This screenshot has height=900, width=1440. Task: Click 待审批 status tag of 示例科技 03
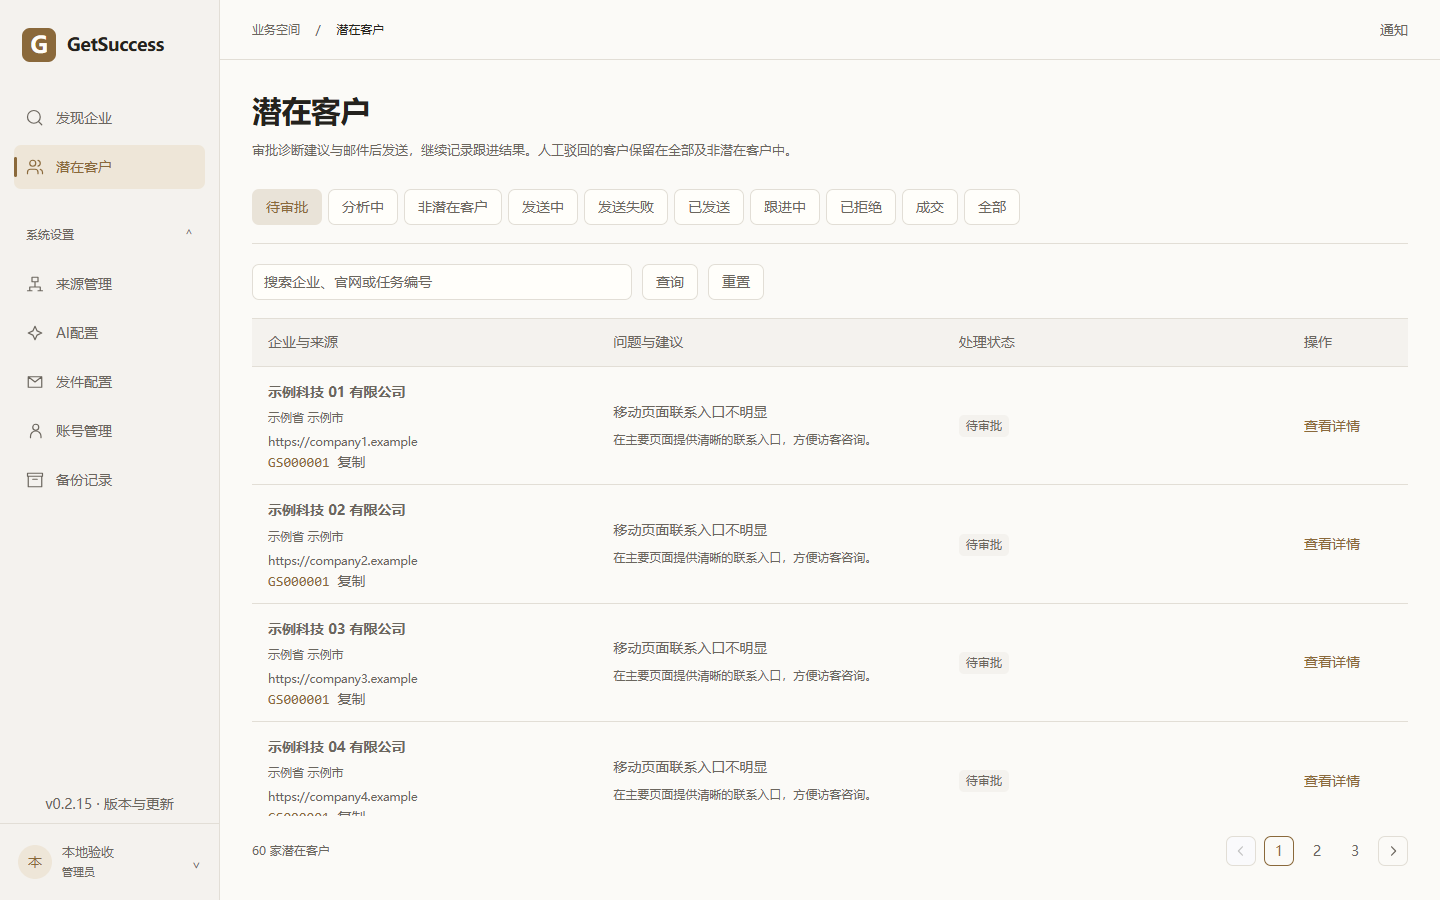[984, 663]
